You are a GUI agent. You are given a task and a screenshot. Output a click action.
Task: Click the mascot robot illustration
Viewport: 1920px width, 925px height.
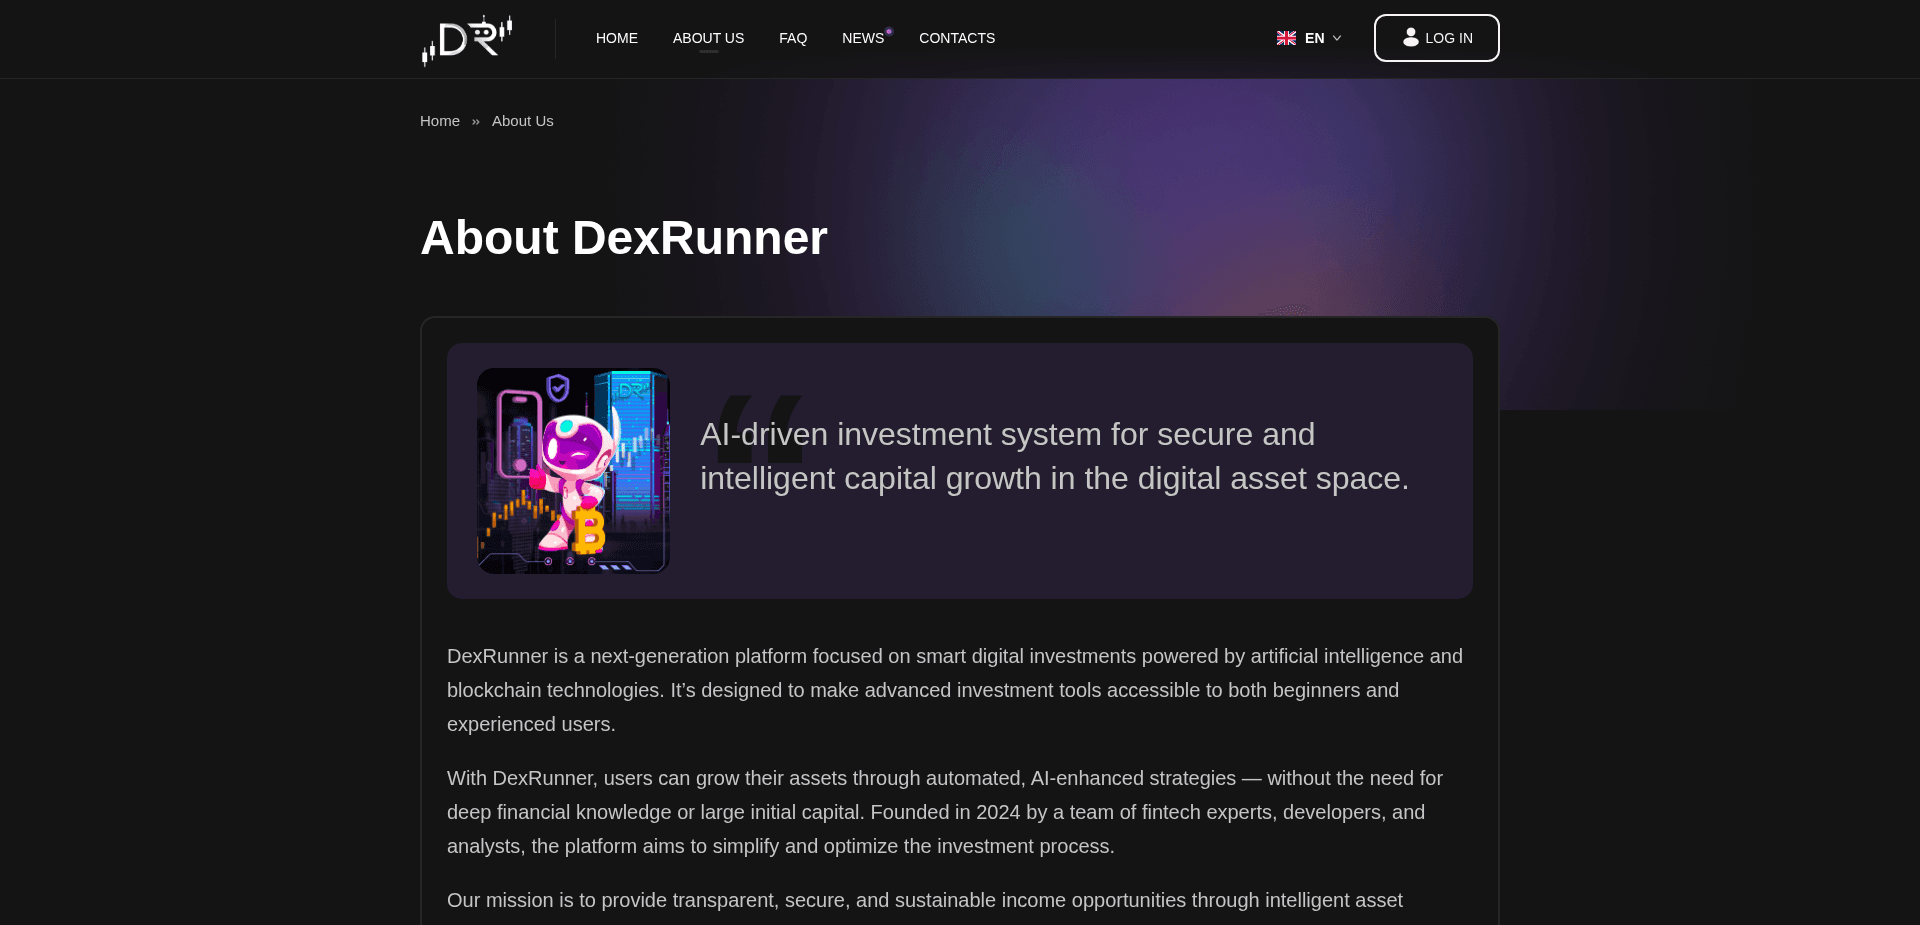pyautogui.click(x=573, y=470)
